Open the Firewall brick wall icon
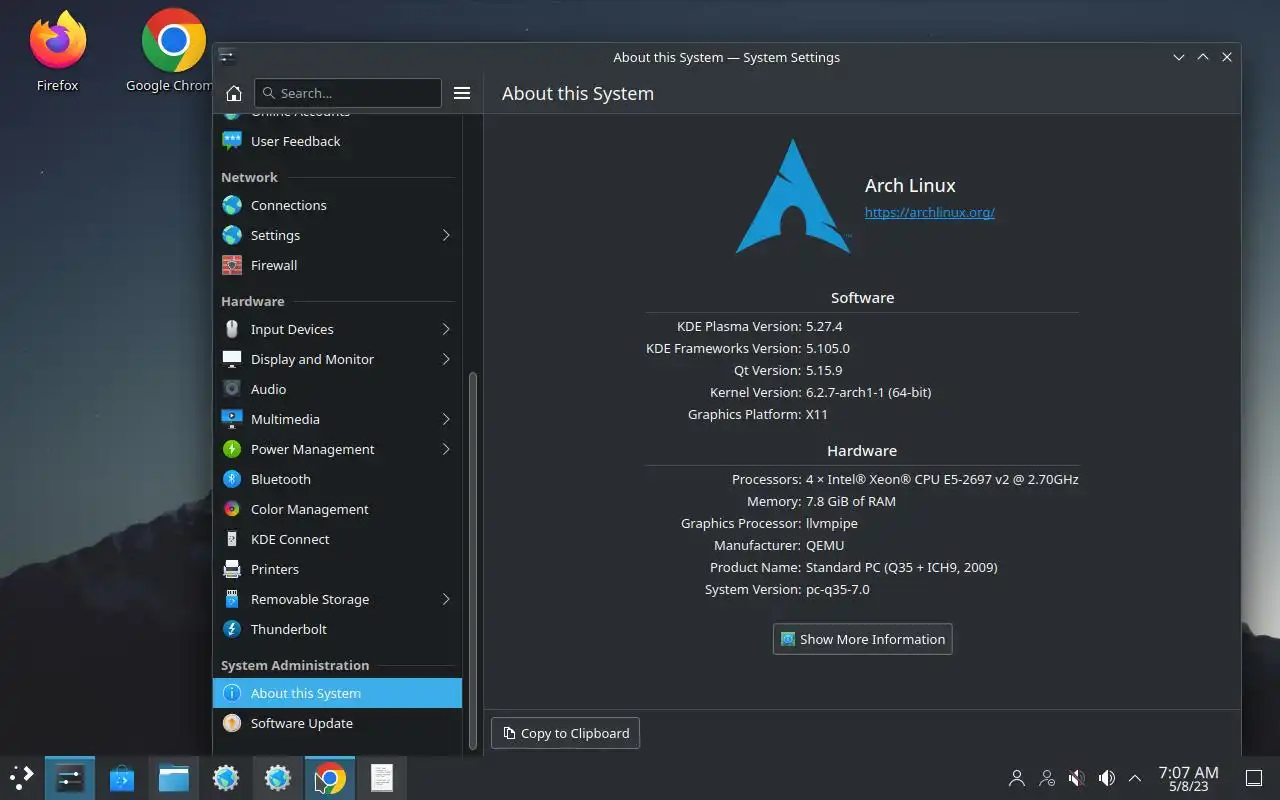Screen dimensions: 1280x800 click(x=232, y=265)
